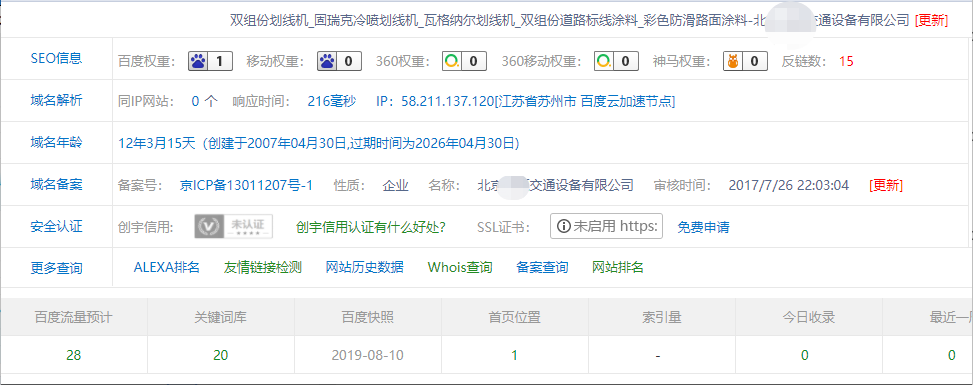
Task: Open 网站排名 link
Action: (617, 268)
